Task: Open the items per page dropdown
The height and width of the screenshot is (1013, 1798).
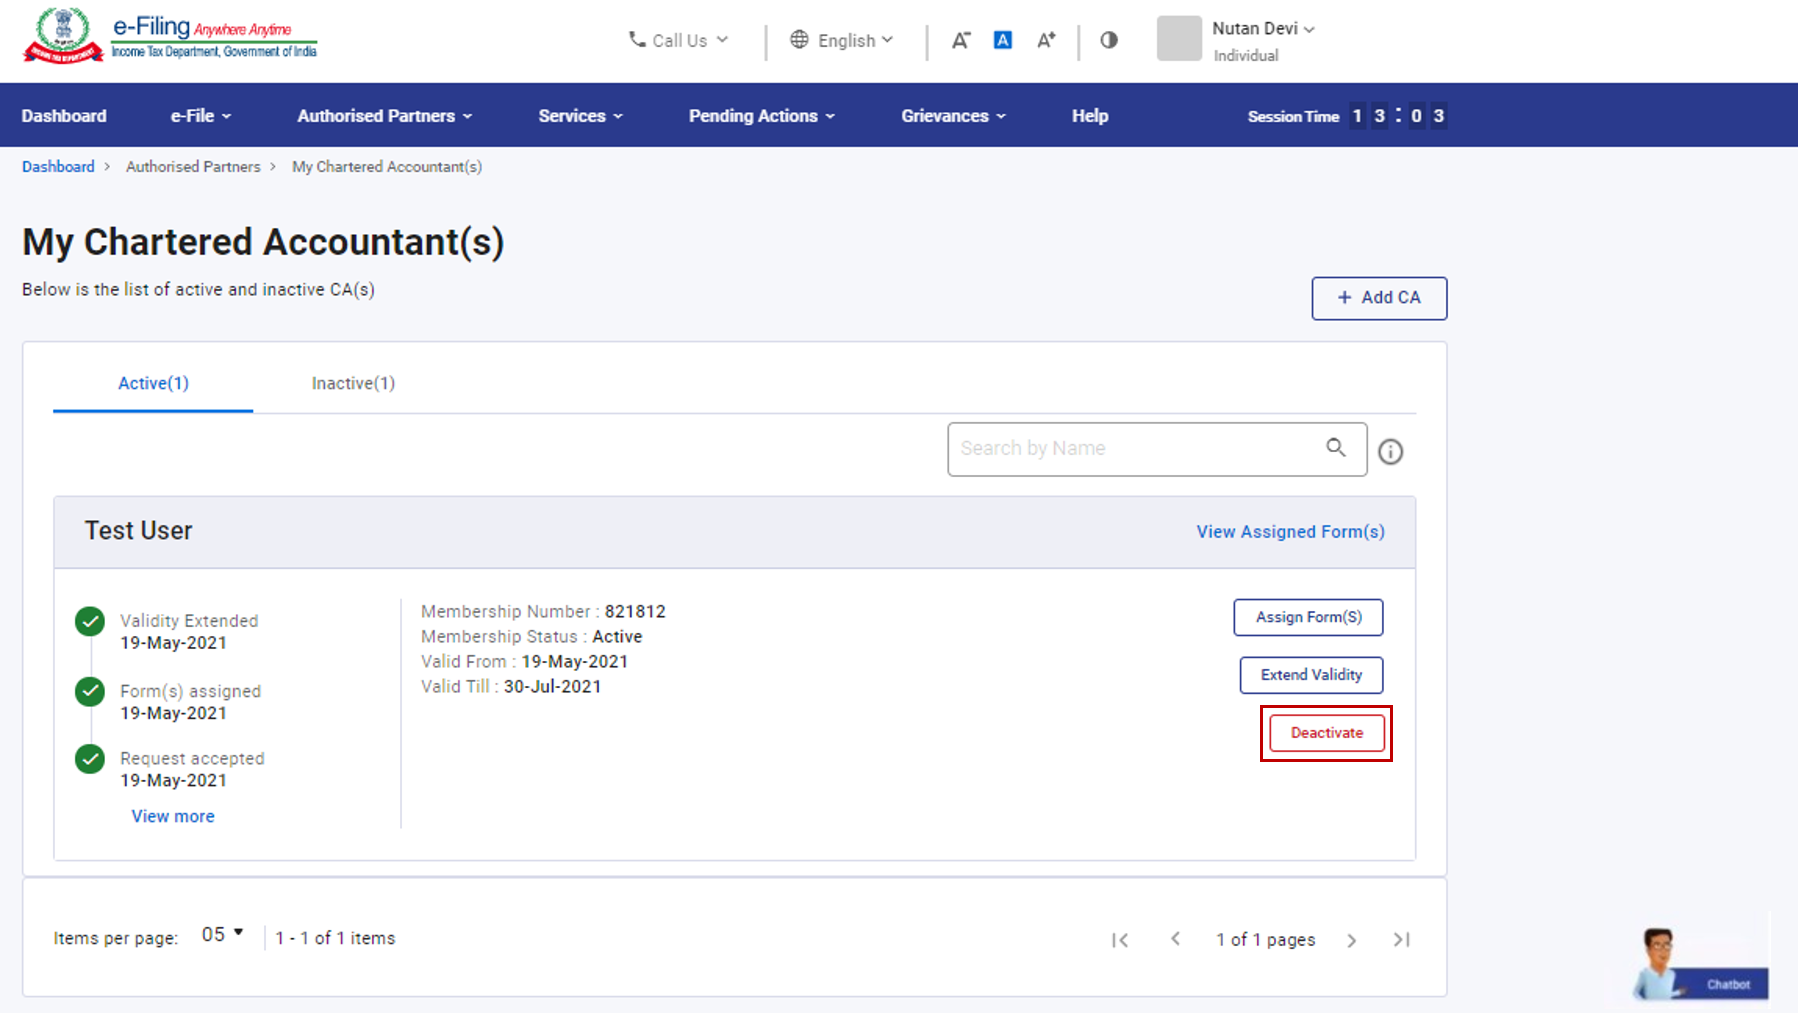Action: coord(223,935)
